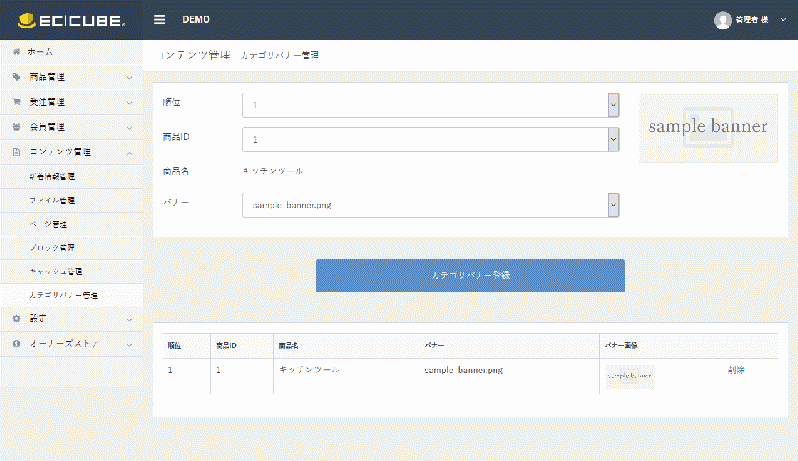Viewport: 798px width, 461px height.
Task: Click the 受注管理 shopping cart icon
Action: click(x=16, y=102)
